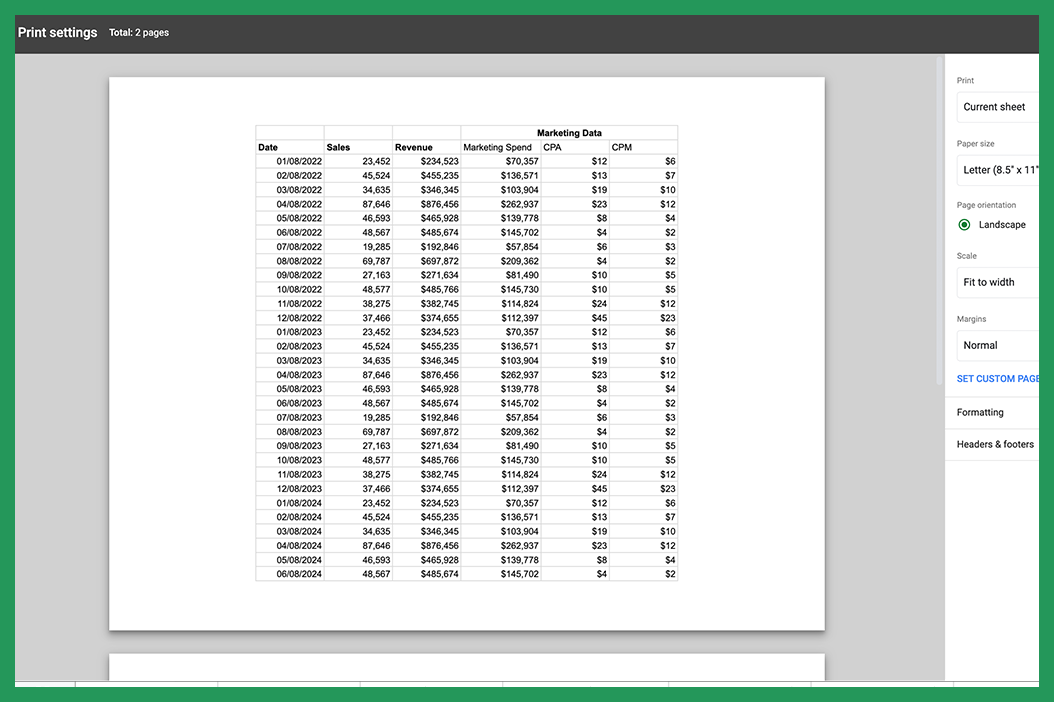Select the Landscape orientation radio button
1054x702 pixels.
pyautogui.click(x=963, y=225)
